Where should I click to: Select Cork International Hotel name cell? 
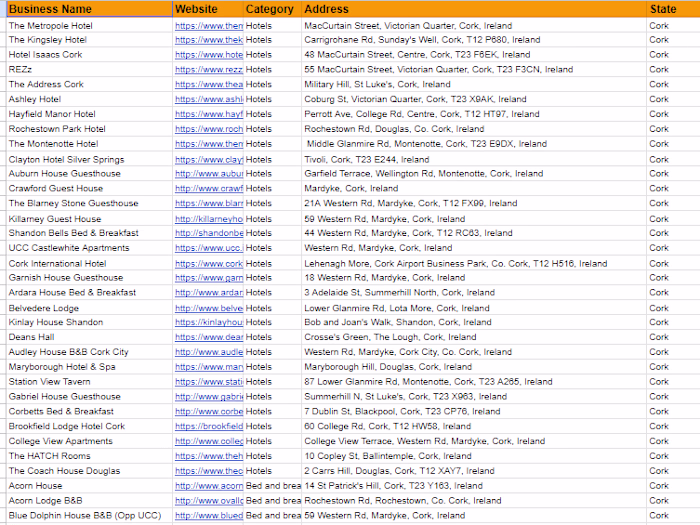[x=89, y=264]
